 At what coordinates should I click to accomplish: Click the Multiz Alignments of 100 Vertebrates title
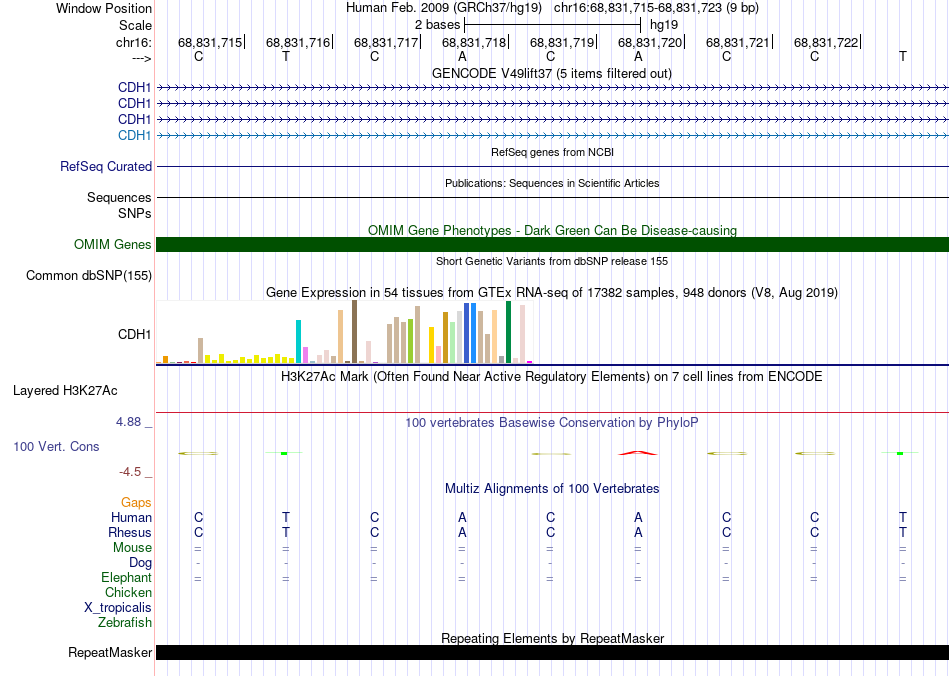(x=552, y=488)
